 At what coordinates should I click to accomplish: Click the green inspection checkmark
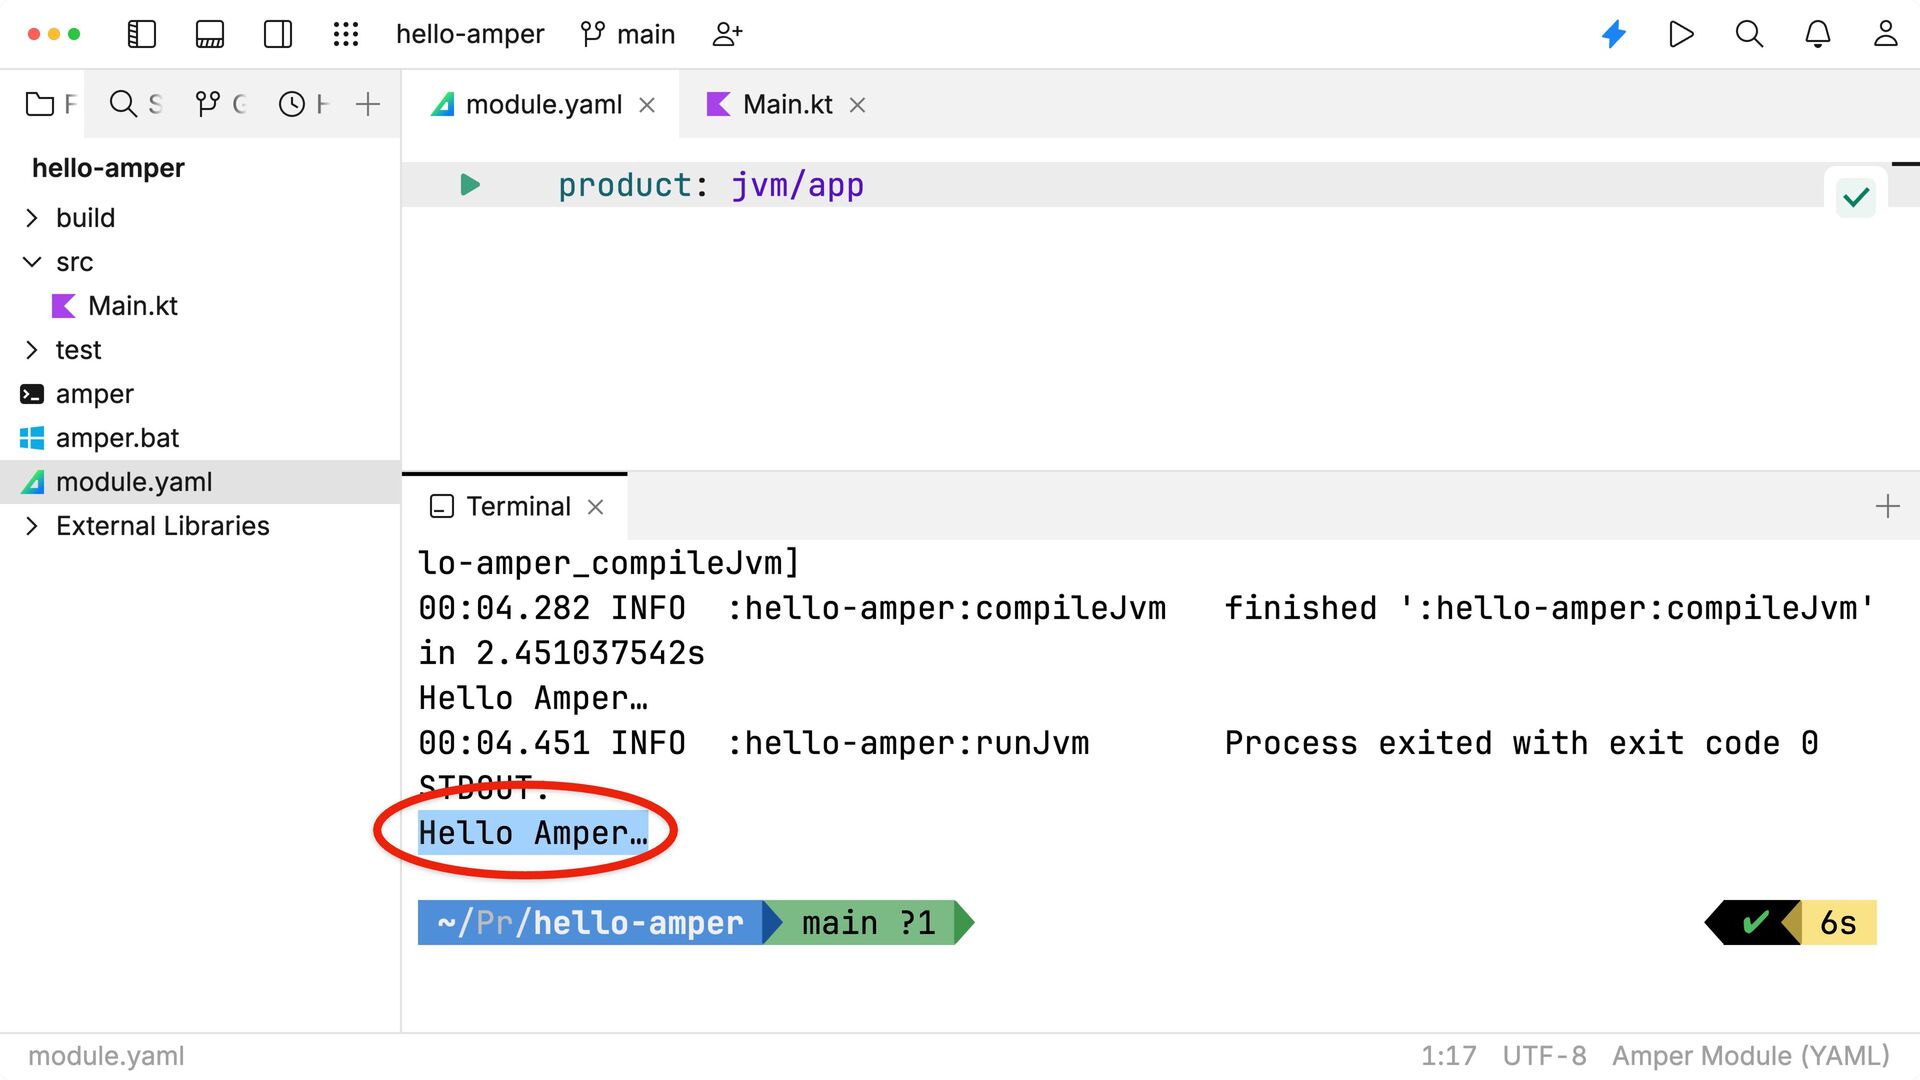[x=1856, y=197]
